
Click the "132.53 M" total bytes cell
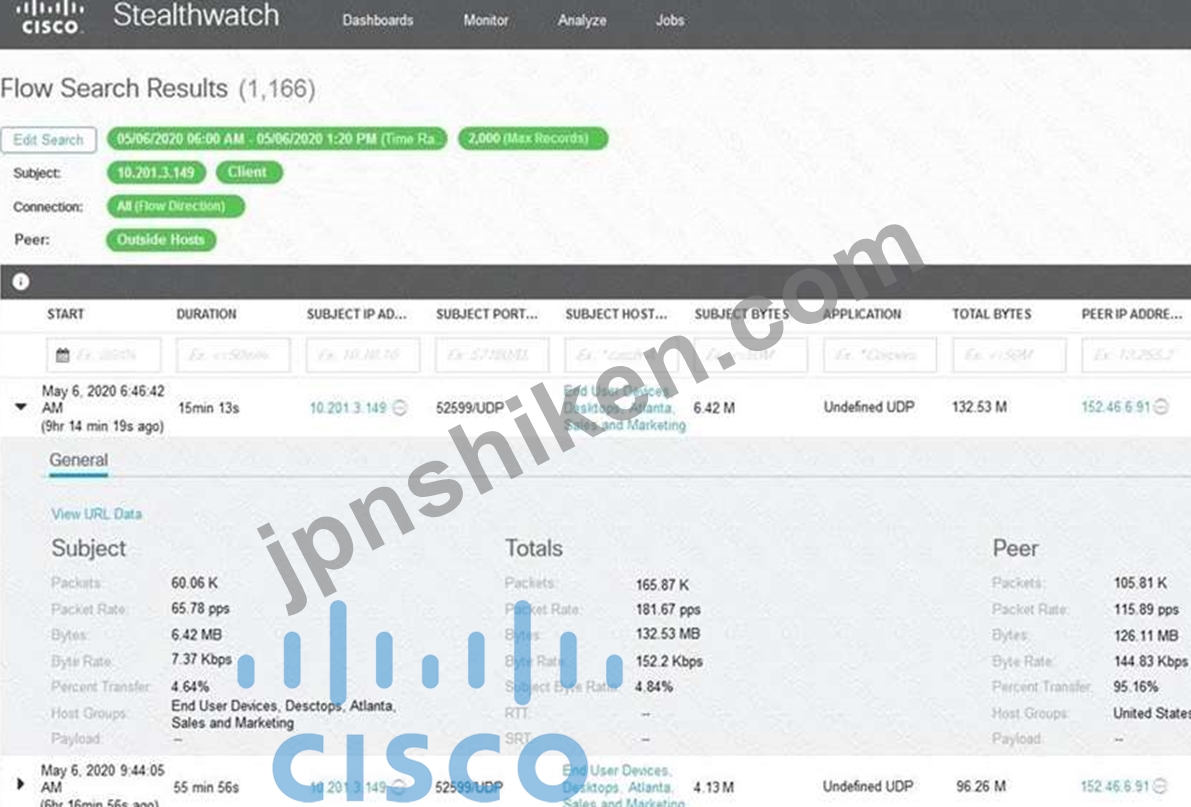click(x=979, y=407)
